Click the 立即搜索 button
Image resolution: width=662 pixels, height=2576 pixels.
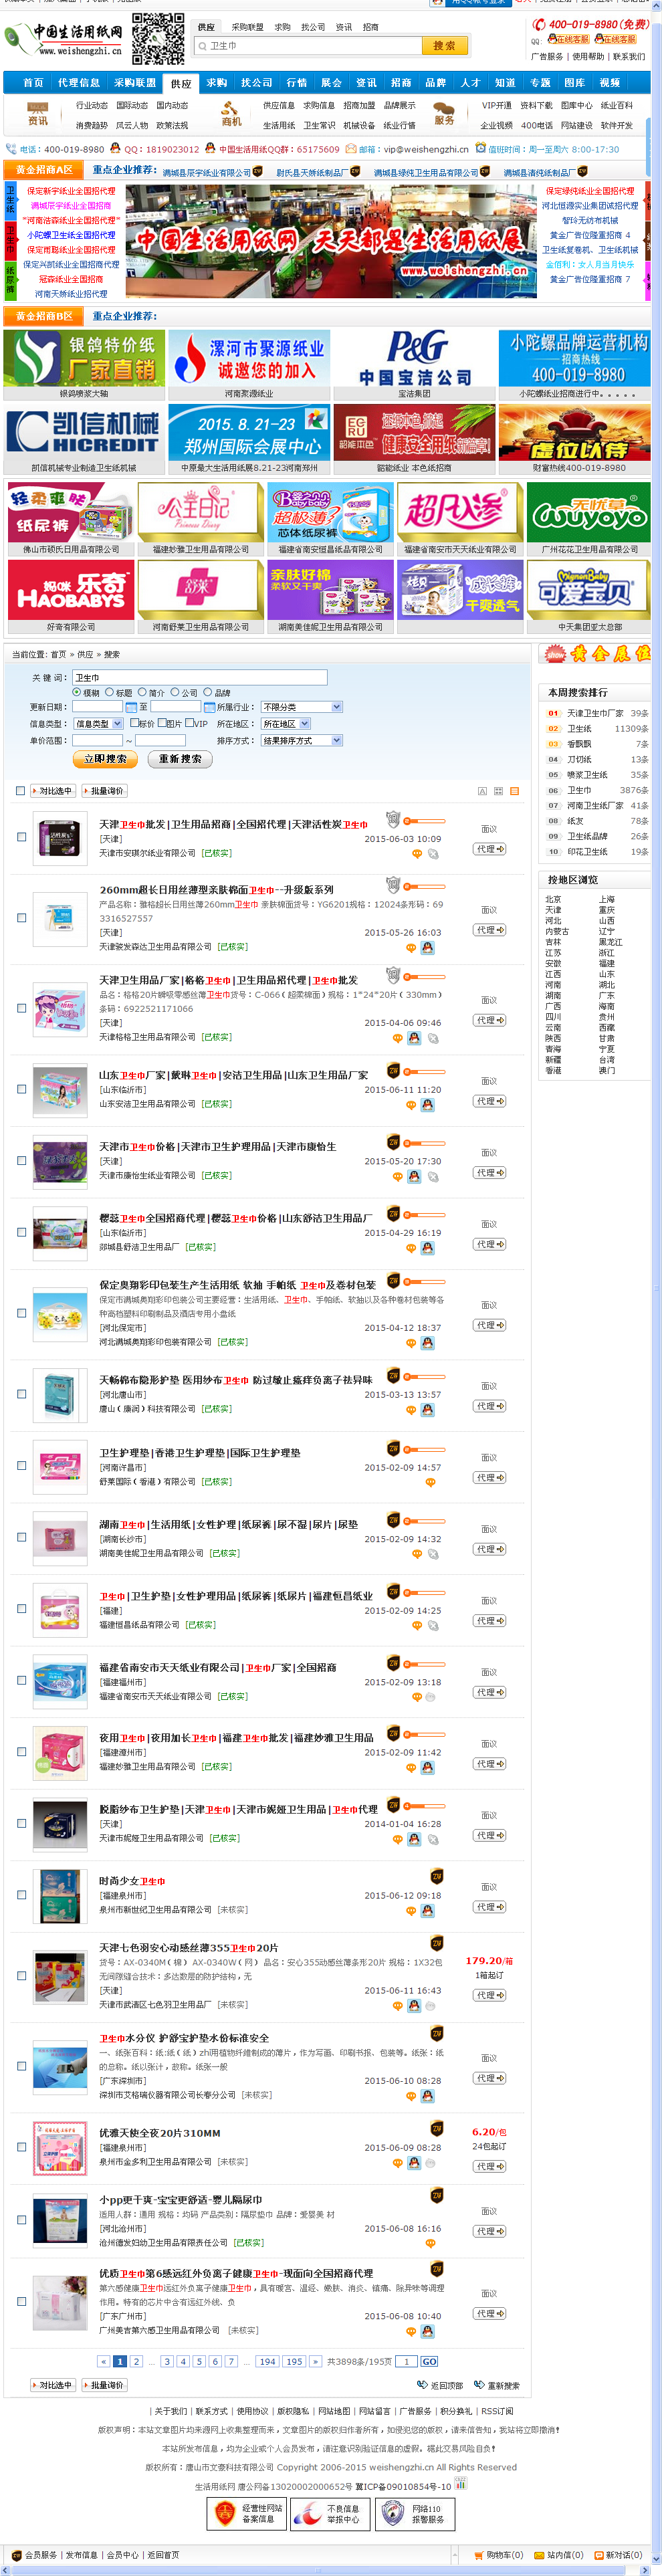(105, 759)
